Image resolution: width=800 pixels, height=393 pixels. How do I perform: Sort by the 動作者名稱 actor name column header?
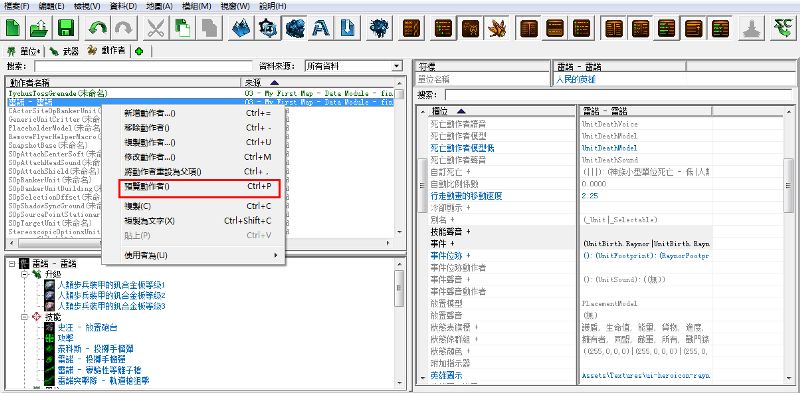(122, 82)
